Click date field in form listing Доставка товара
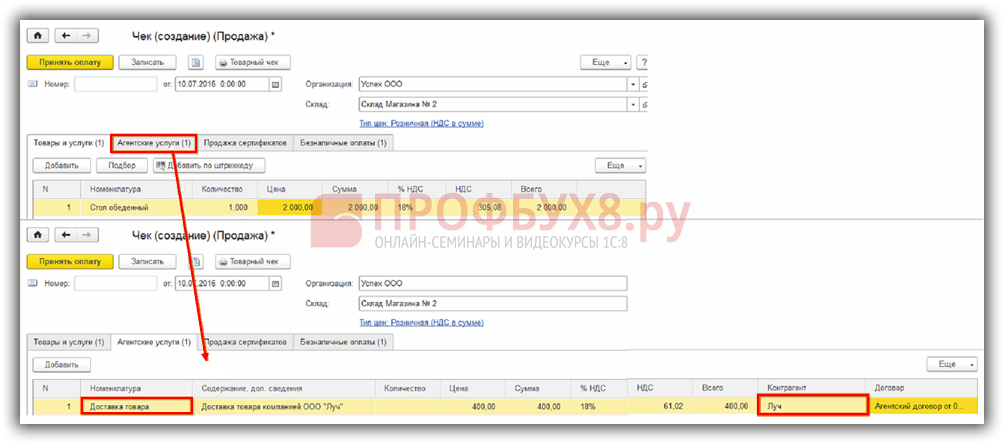The height and width of the screenshot is (444, 1004). tap(222, 283)
